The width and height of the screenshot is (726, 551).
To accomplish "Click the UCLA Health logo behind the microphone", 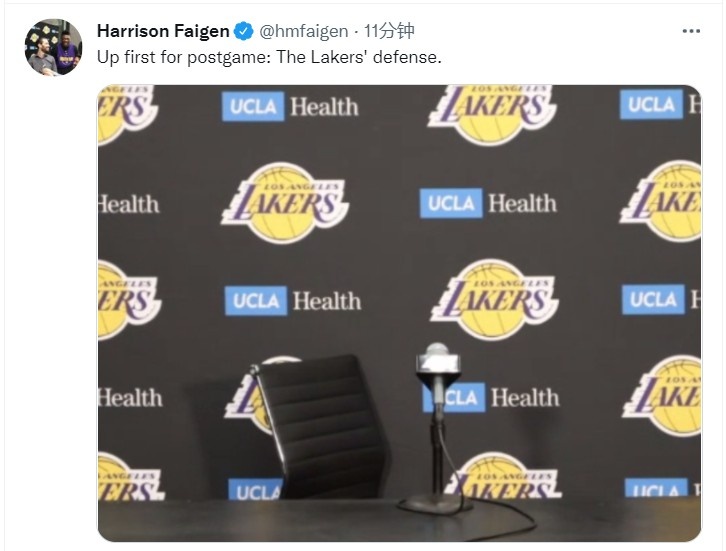I will point(491,397).
